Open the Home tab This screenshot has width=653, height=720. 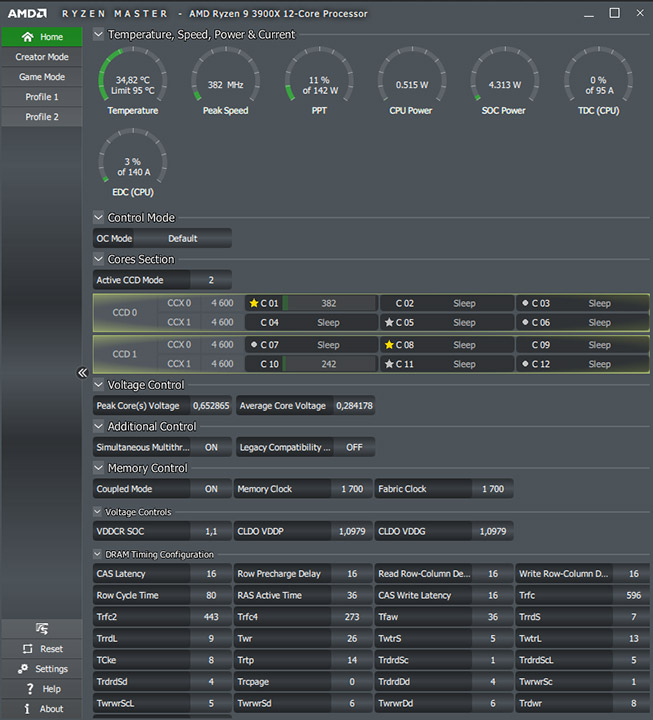pos(42,37)
